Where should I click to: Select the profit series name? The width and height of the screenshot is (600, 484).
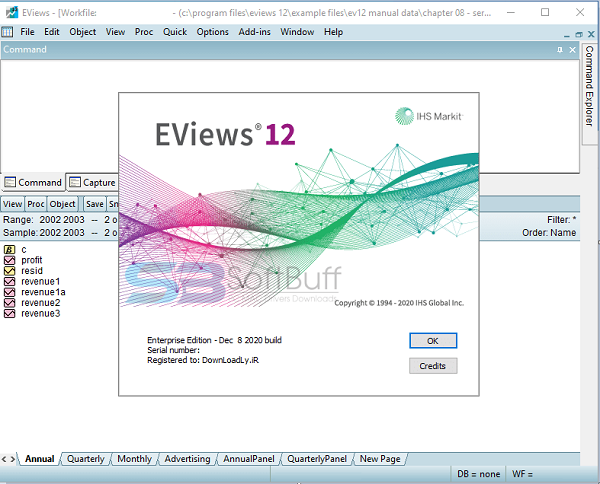[32, 260]
